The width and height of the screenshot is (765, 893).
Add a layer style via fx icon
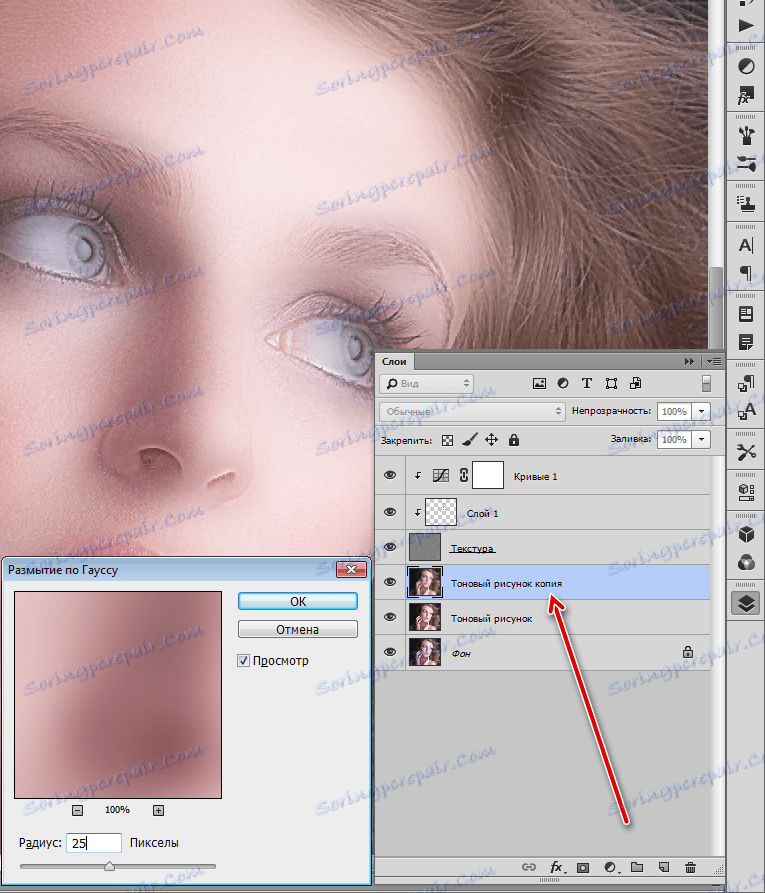557,867
